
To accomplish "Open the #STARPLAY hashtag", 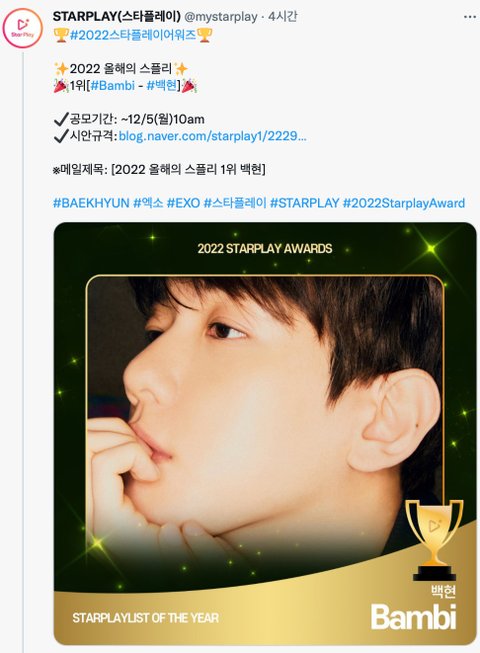I will [x=304, y=203].
